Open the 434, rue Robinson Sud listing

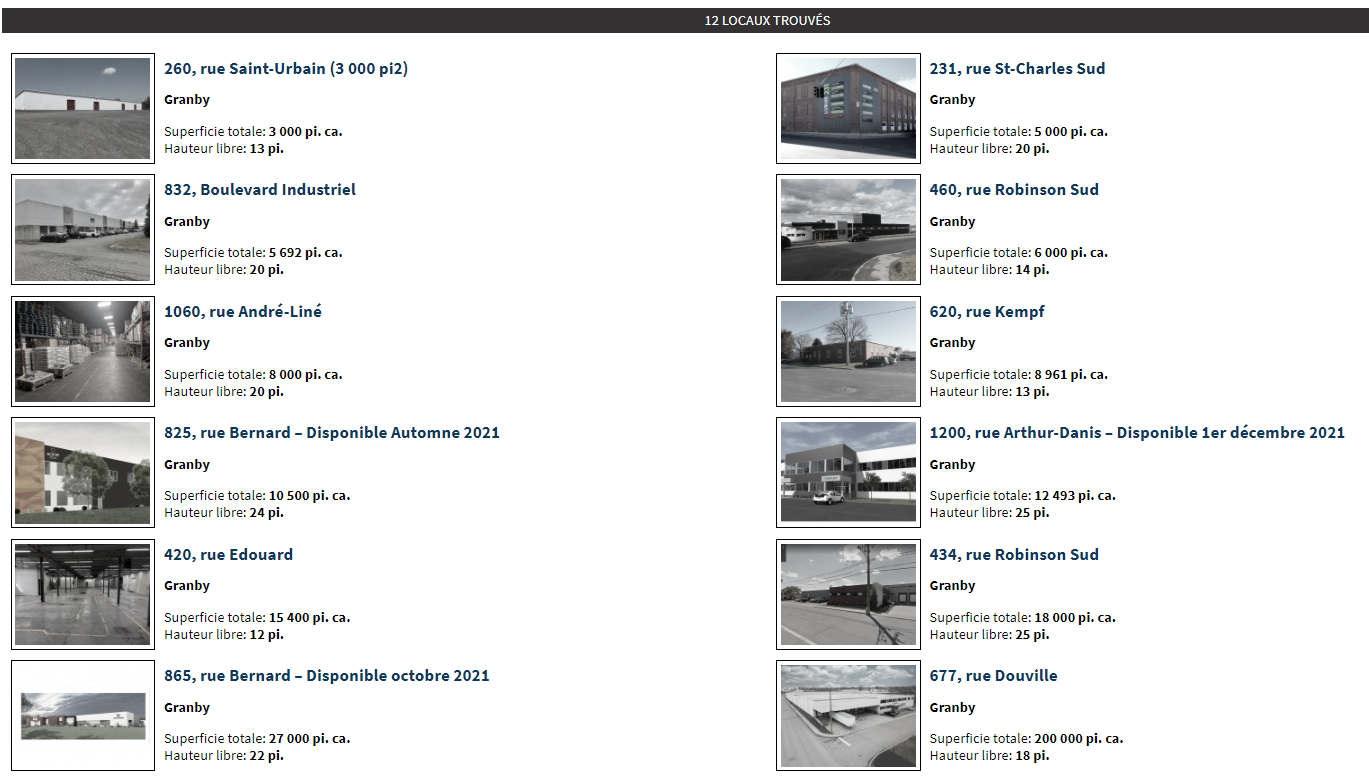point(1014,555)
